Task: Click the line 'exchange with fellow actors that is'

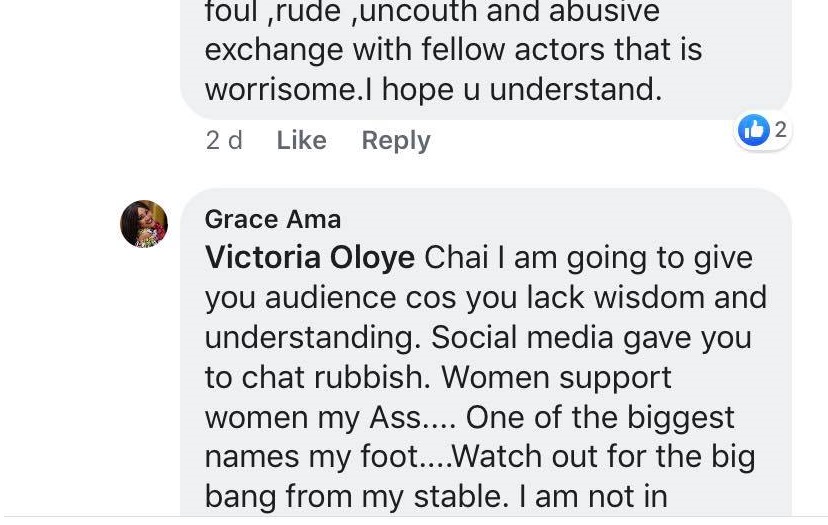Action: 453,49
